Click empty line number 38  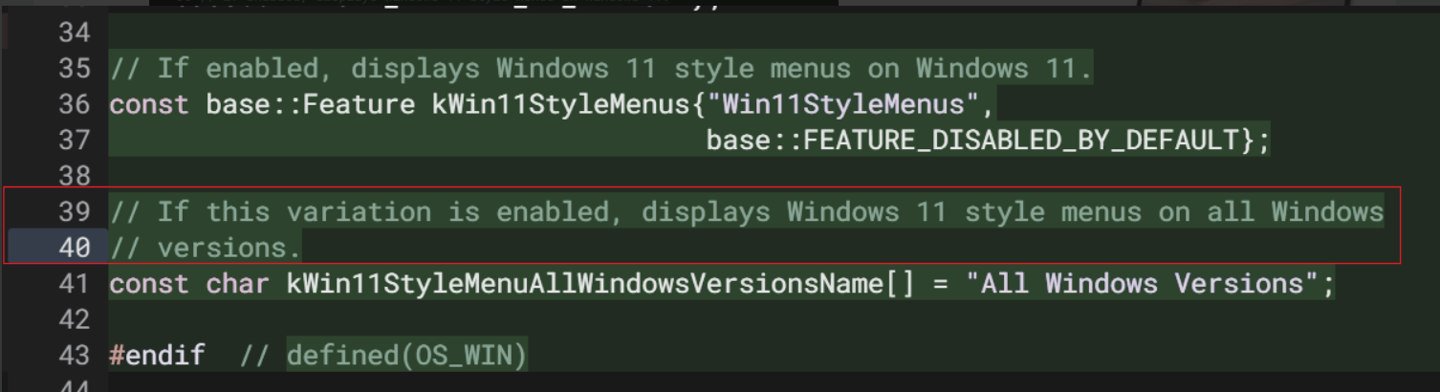coord(74,176)
